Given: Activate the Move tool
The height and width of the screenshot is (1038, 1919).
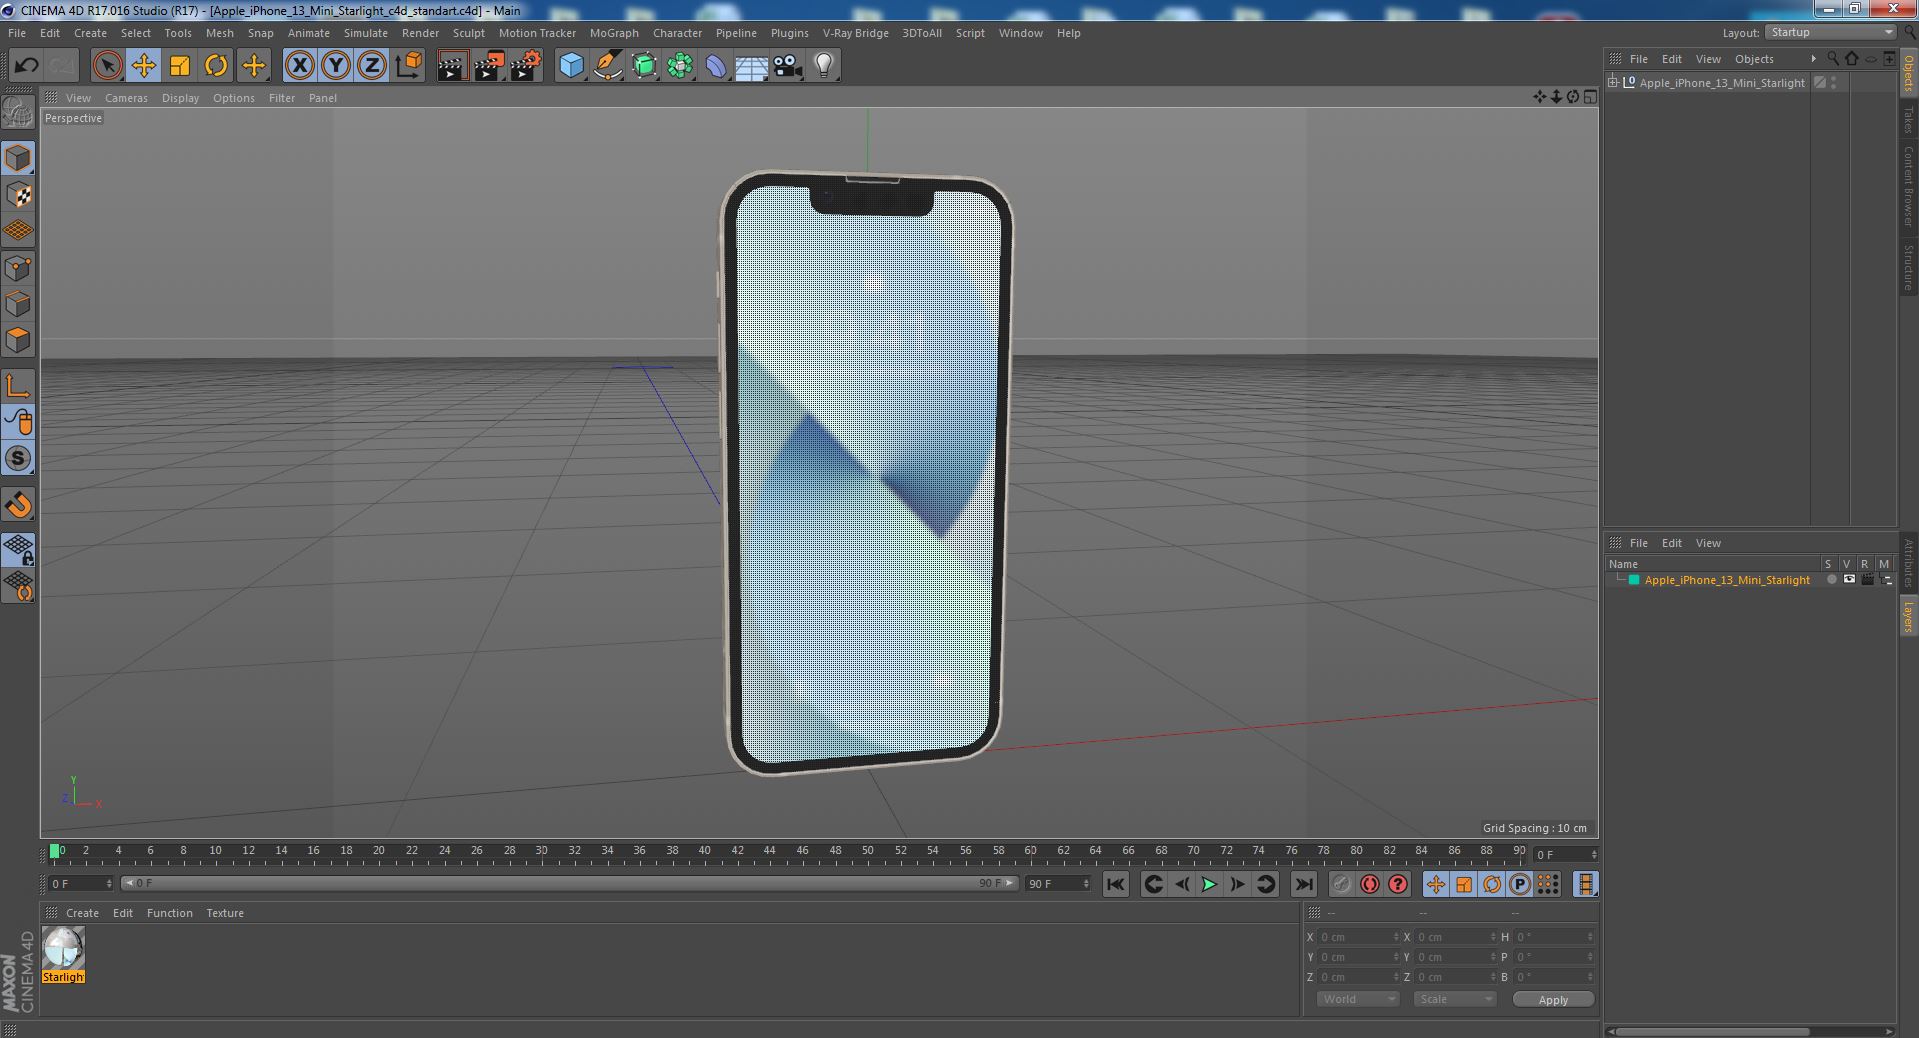Looking at the screenshot, I should point(143,66).
